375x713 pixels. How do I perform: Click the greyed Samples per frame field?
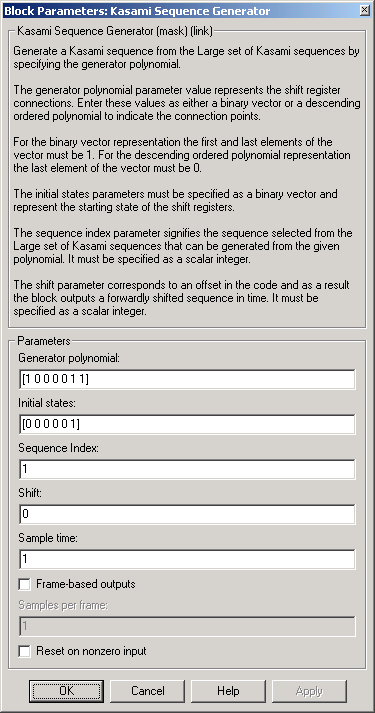[x=187, y=627]
